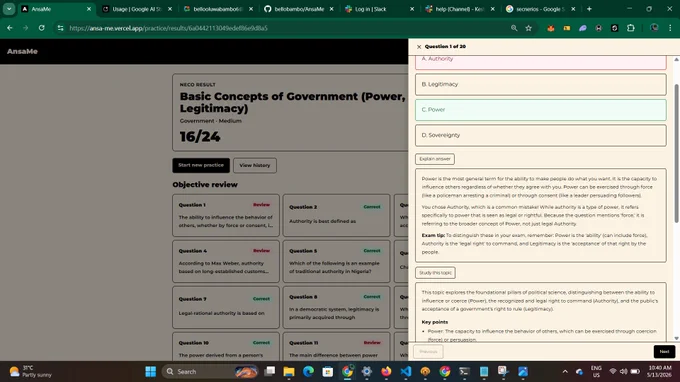Click the Explain answer button
The height and width of the screenshot is (382, 680).
pyautogui.click(x=435, y=159)
